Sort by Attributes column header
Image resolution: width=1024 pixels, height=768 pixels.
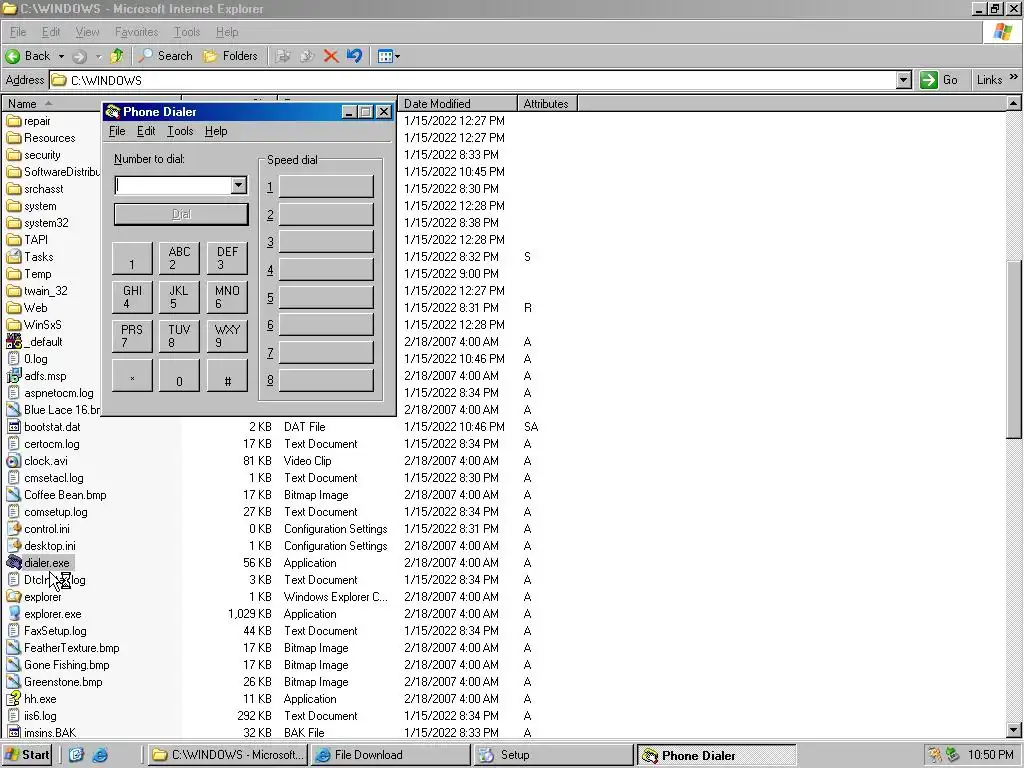[x=547, y=103]
